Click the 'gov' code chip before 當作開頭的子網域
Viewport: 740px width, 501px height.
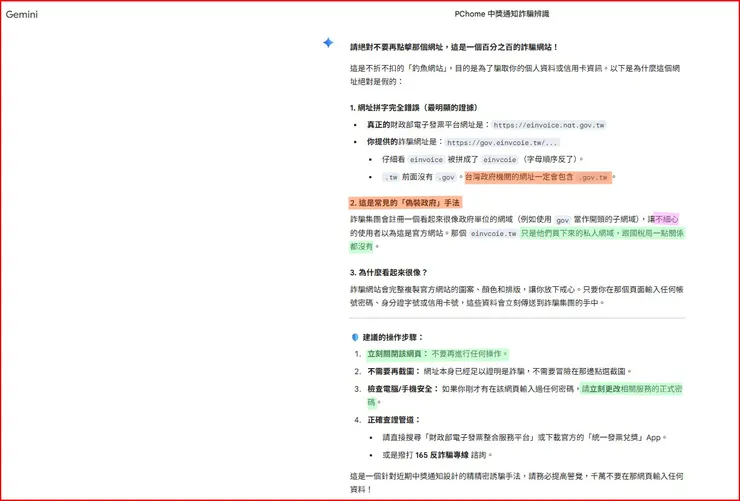(562, 220)
